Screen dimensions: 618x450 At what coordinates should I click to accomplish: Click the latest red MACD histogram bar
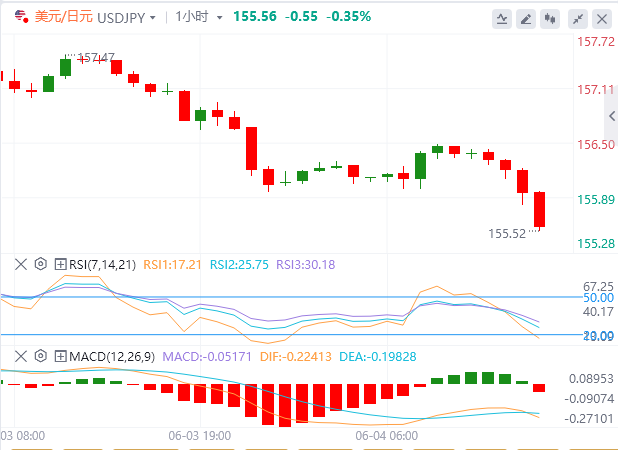(x=539, y=388)
